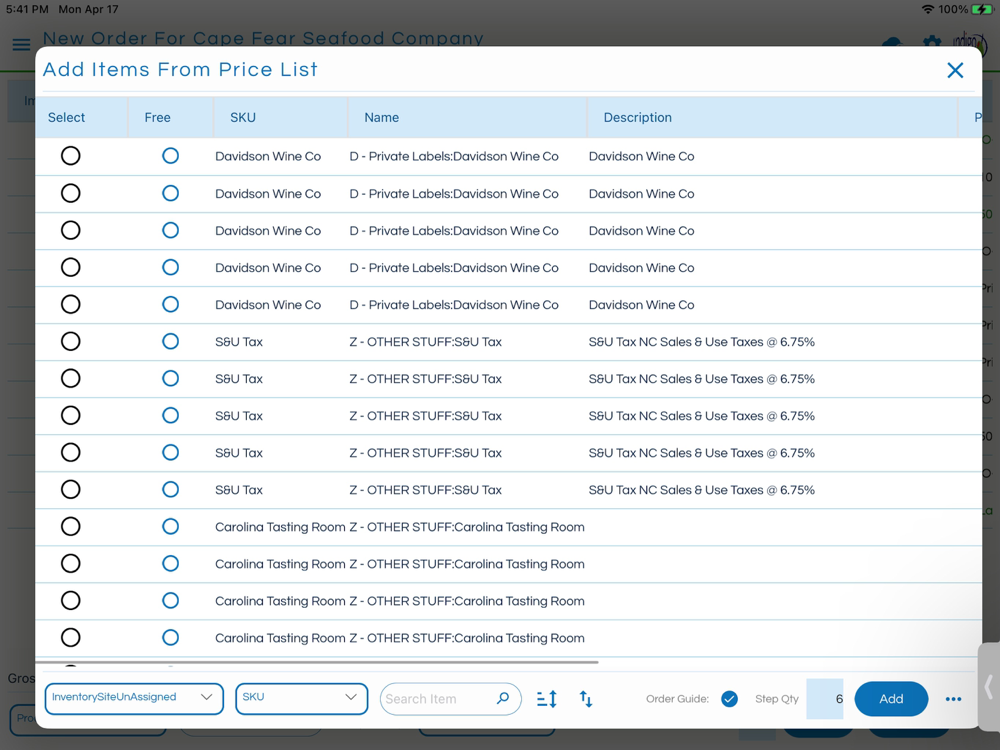
Task: Select the last S&U Tax row
Action: coord(71,489)
